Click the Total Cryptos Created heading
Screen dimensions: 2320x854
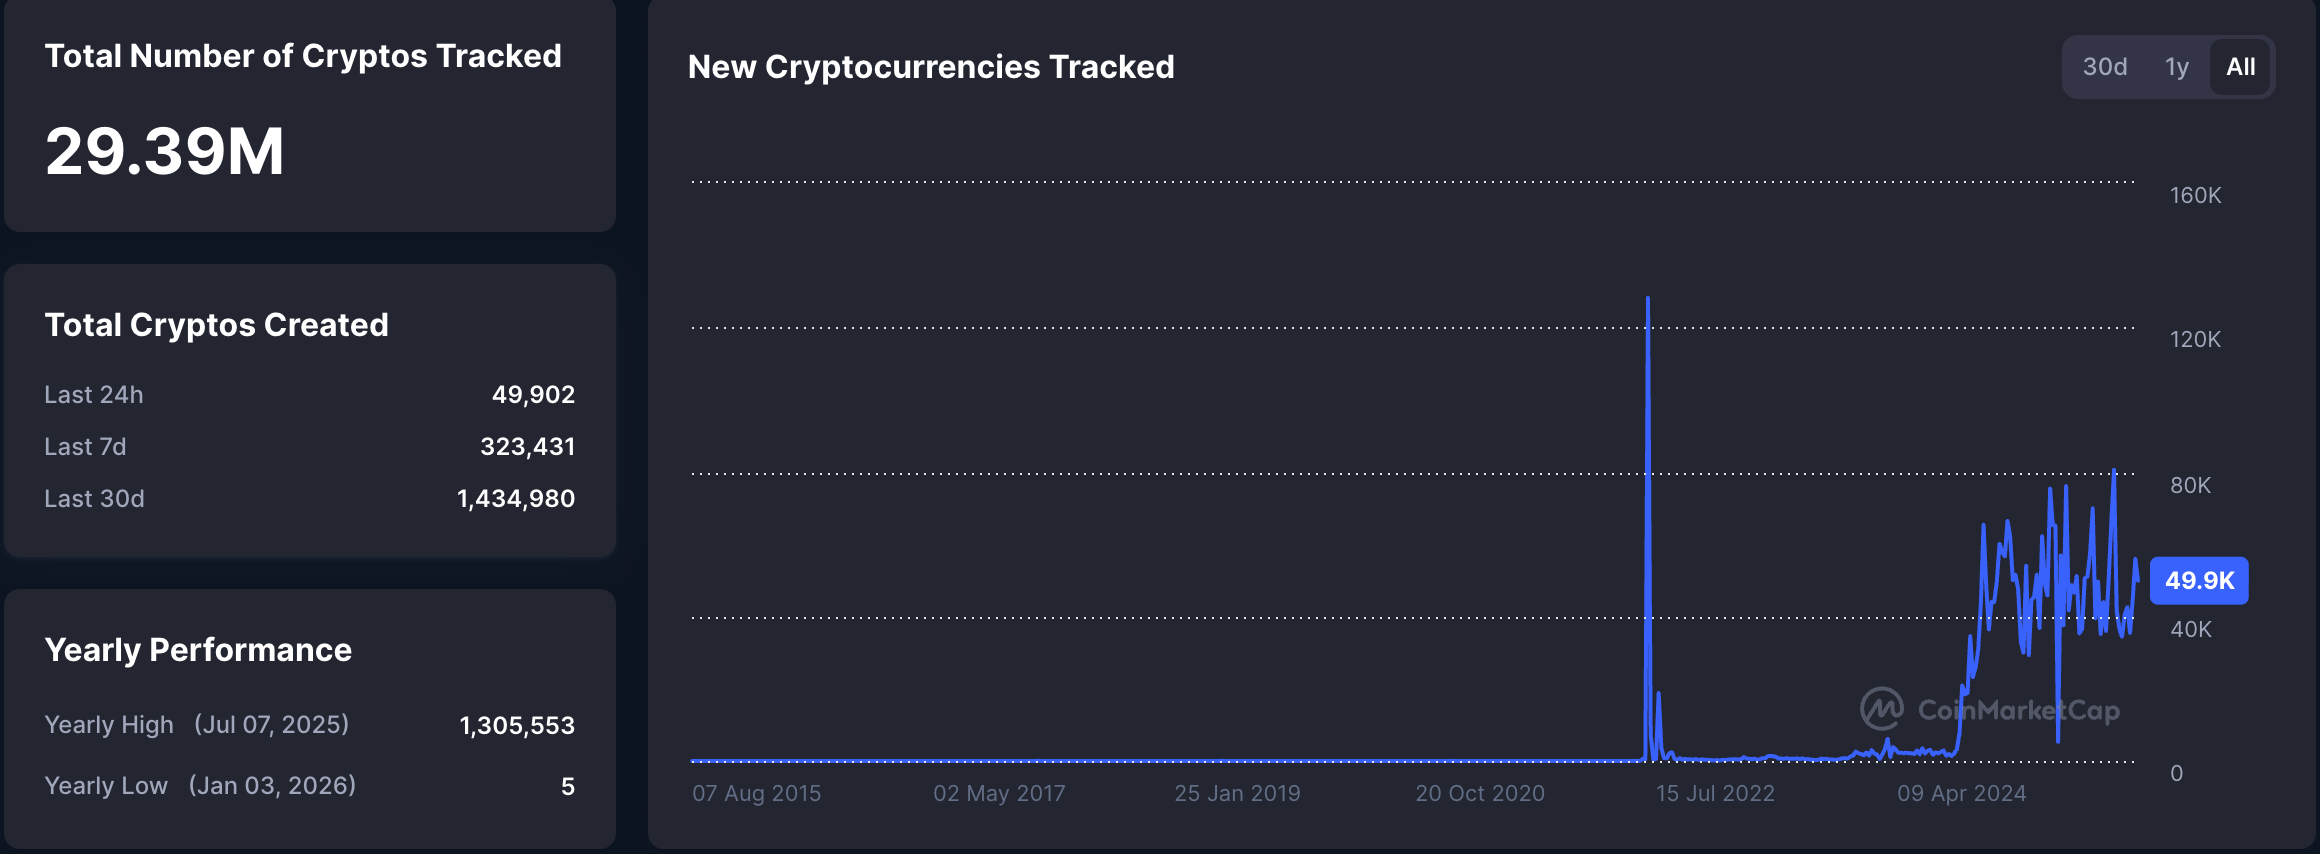click(216, 324)
